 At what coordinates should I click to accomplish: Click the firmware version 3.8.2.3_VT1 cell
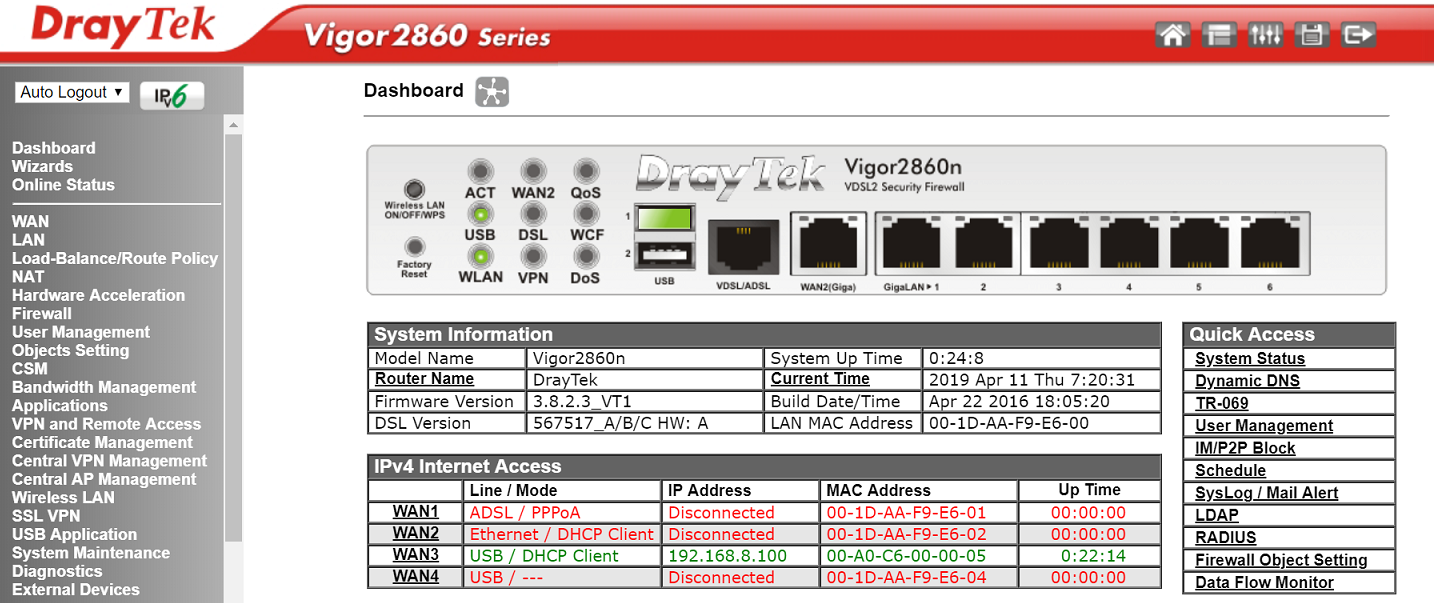tap(644, 402)
